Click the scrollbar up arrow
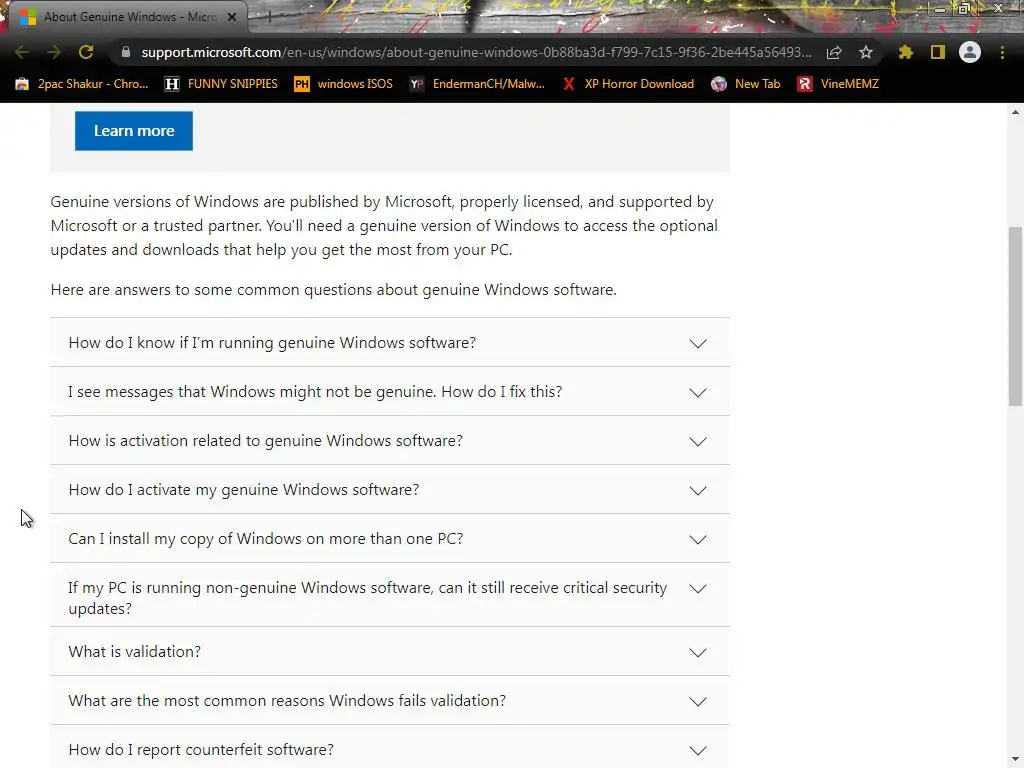Image resolution: width=1024 pixels, height=768 pixels. point(1015,112)
